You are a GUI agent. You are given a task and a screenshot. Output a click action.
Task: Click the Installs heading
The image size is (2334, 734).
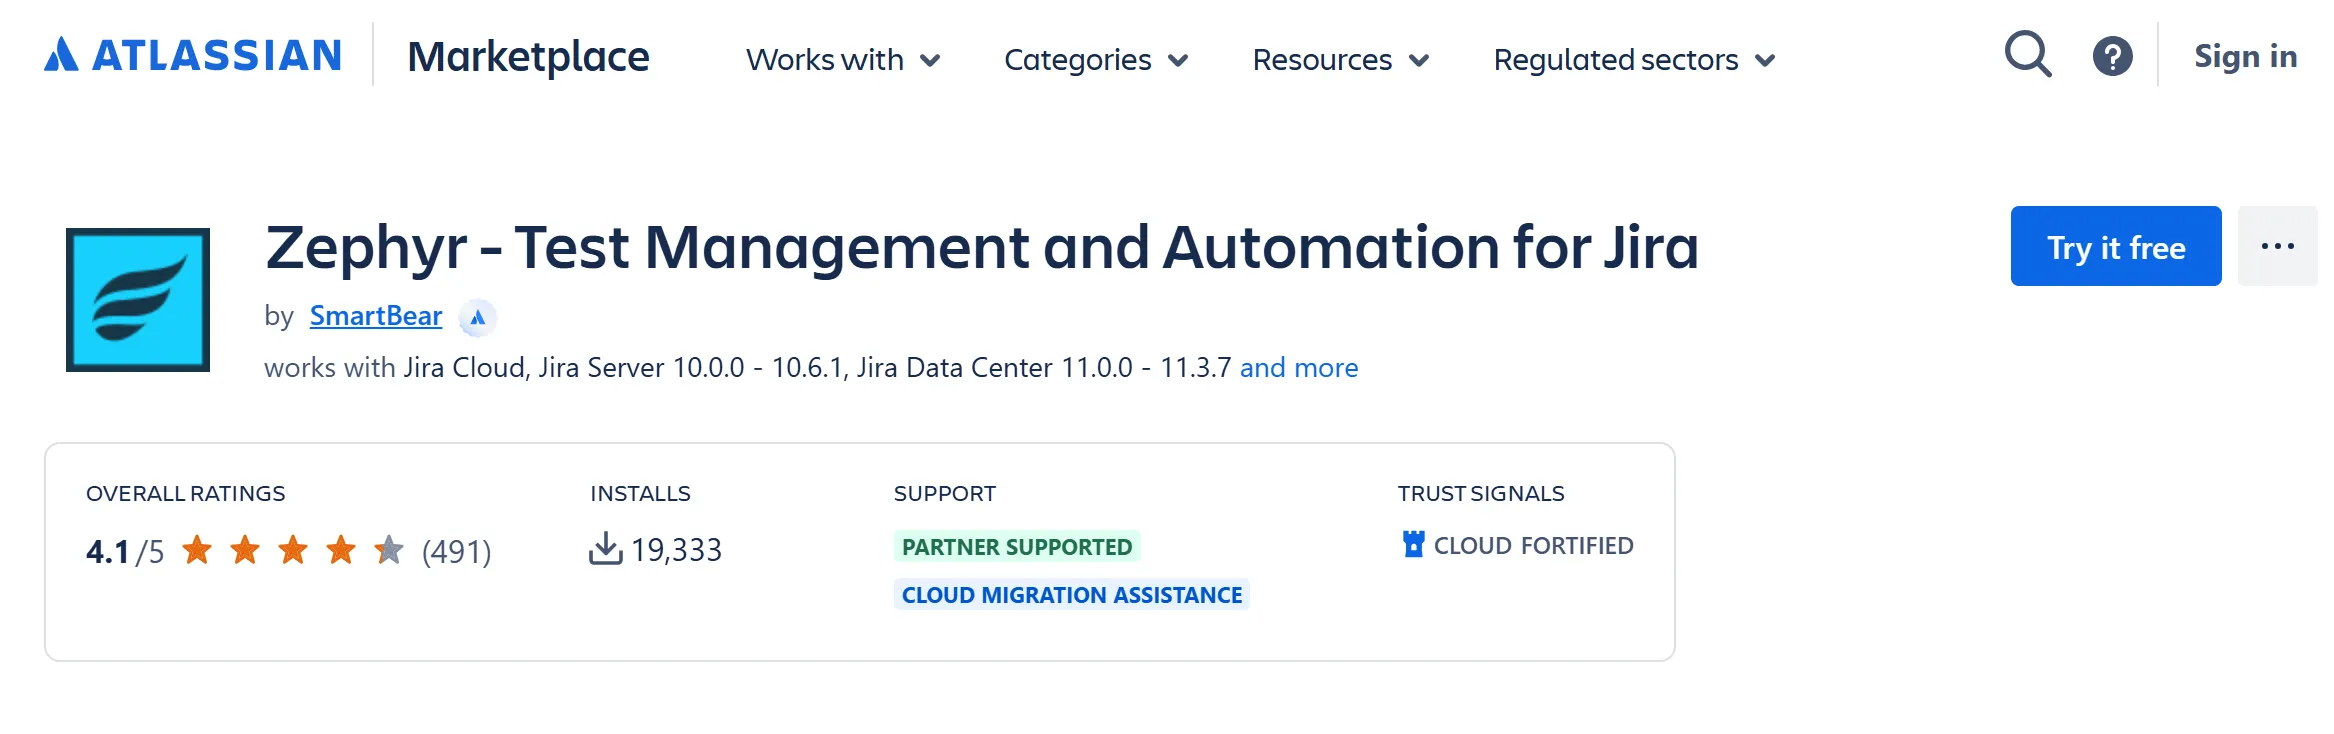click(640, 493)
